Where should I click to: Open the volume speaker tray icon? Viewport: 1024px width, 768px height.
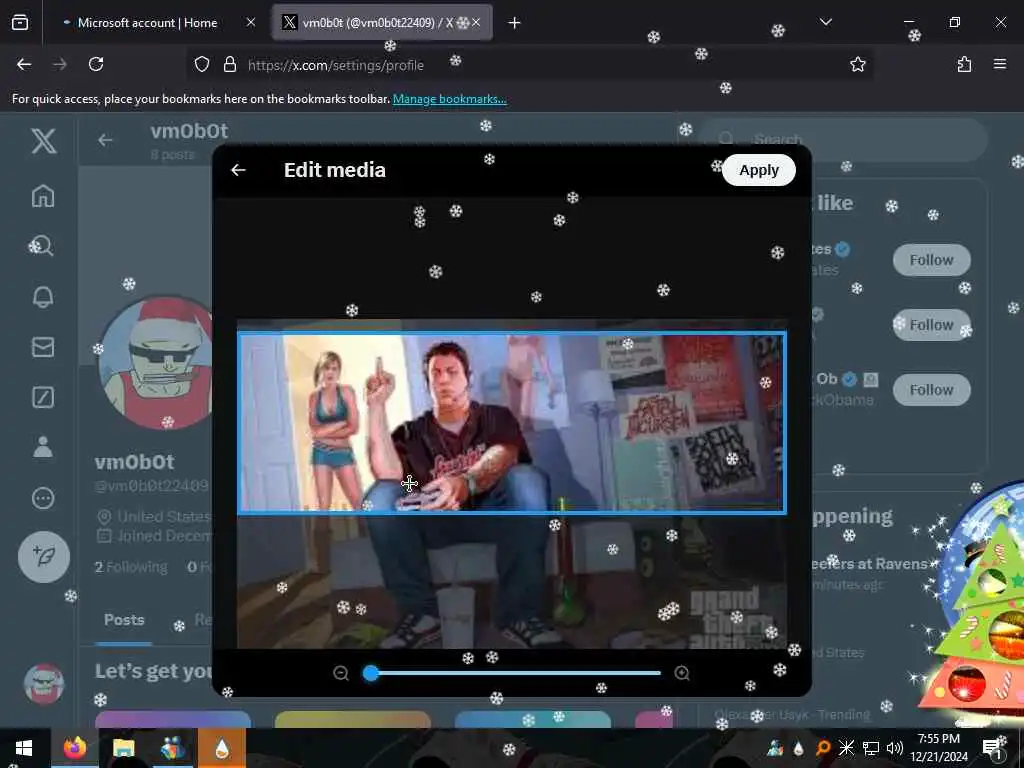(895, 748)
